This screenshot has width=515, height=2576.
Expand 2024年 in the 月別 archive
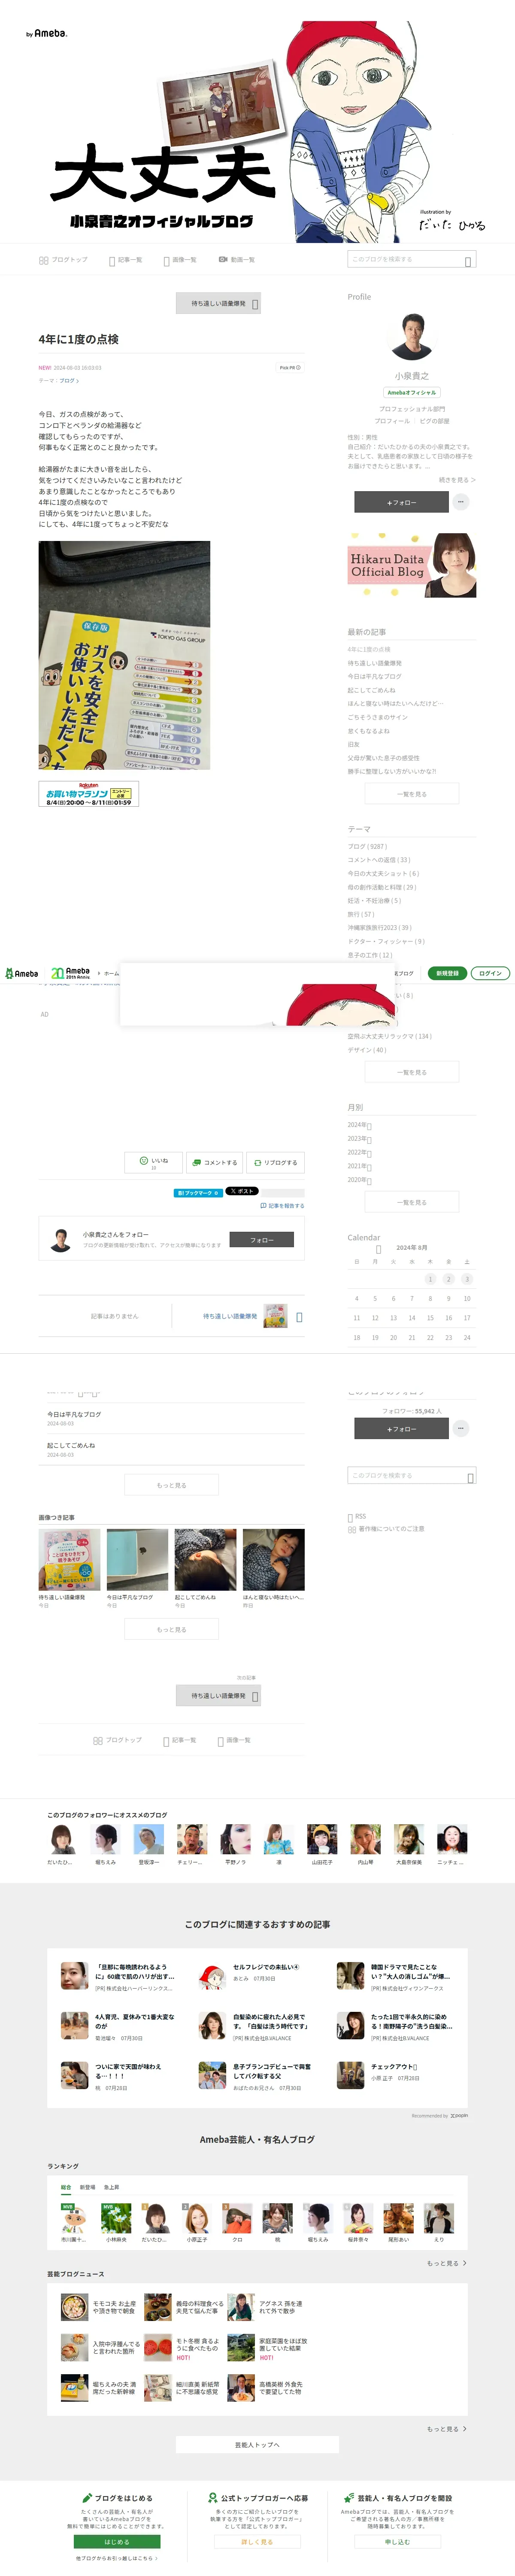click(359, 1125)
